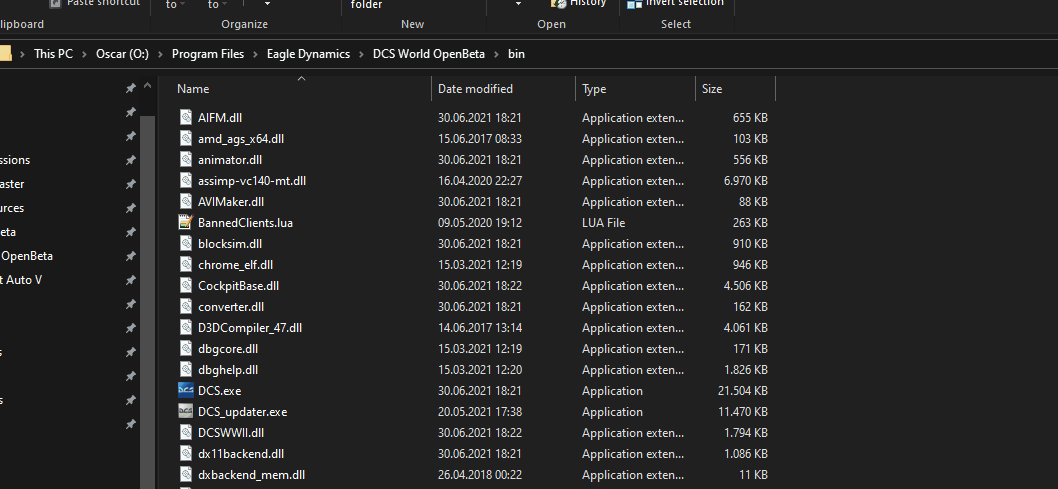Navigate to DCS World OpenBeta in breadcrumb
Screen dimensions: 1058x489
click(x=428, y=54)
